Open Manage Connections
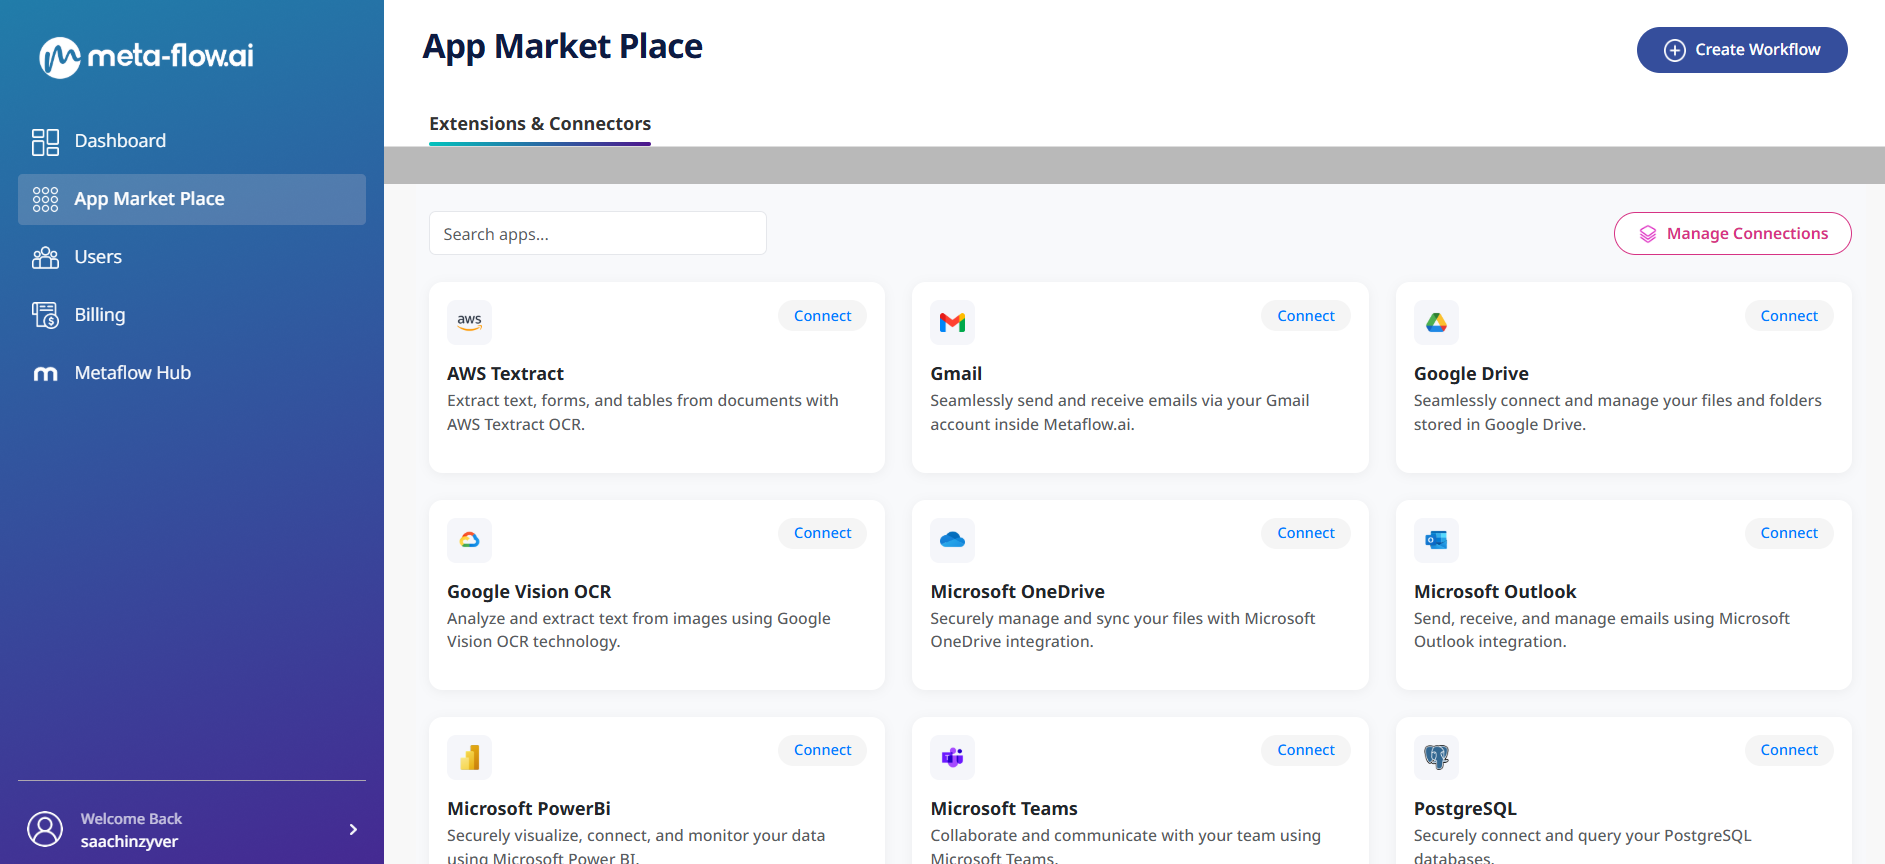1885x864 pixels. 1732,233
